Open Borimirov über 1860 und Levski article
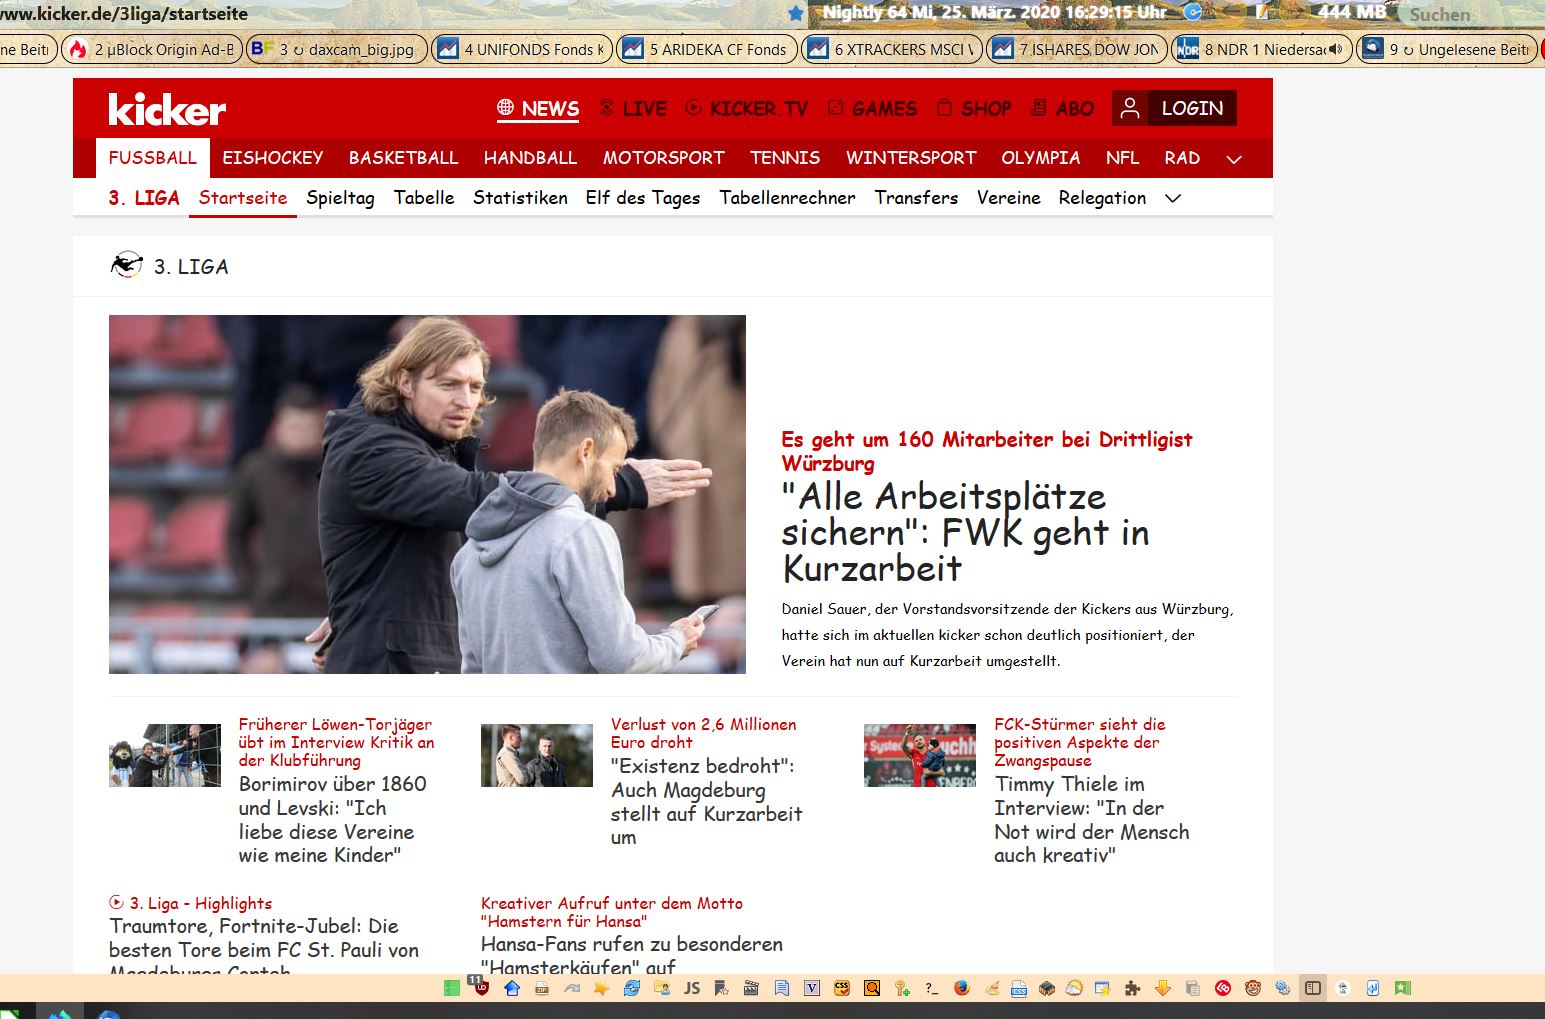Screen dimensions: 1545x1019 click(x=332, y=819)
